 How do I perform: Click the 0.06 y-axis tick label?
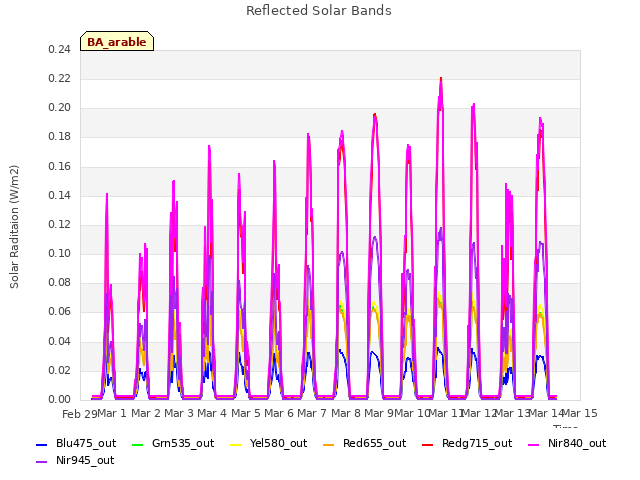pos(60,312)
